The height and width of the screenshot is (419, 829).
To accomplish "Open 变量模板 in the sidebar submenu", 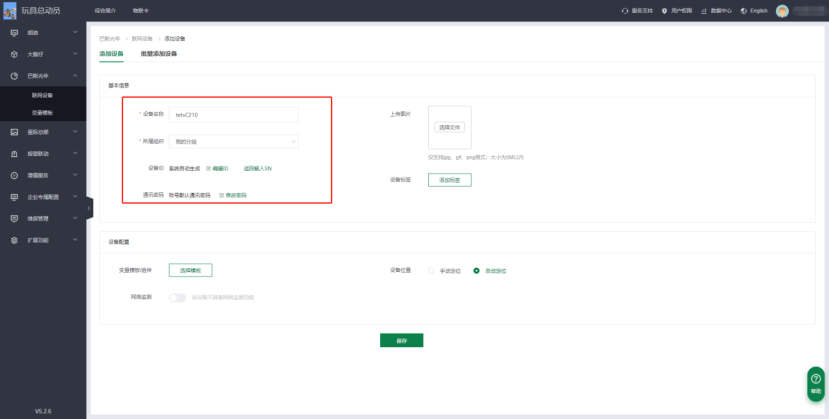I will tap(42, 112).
